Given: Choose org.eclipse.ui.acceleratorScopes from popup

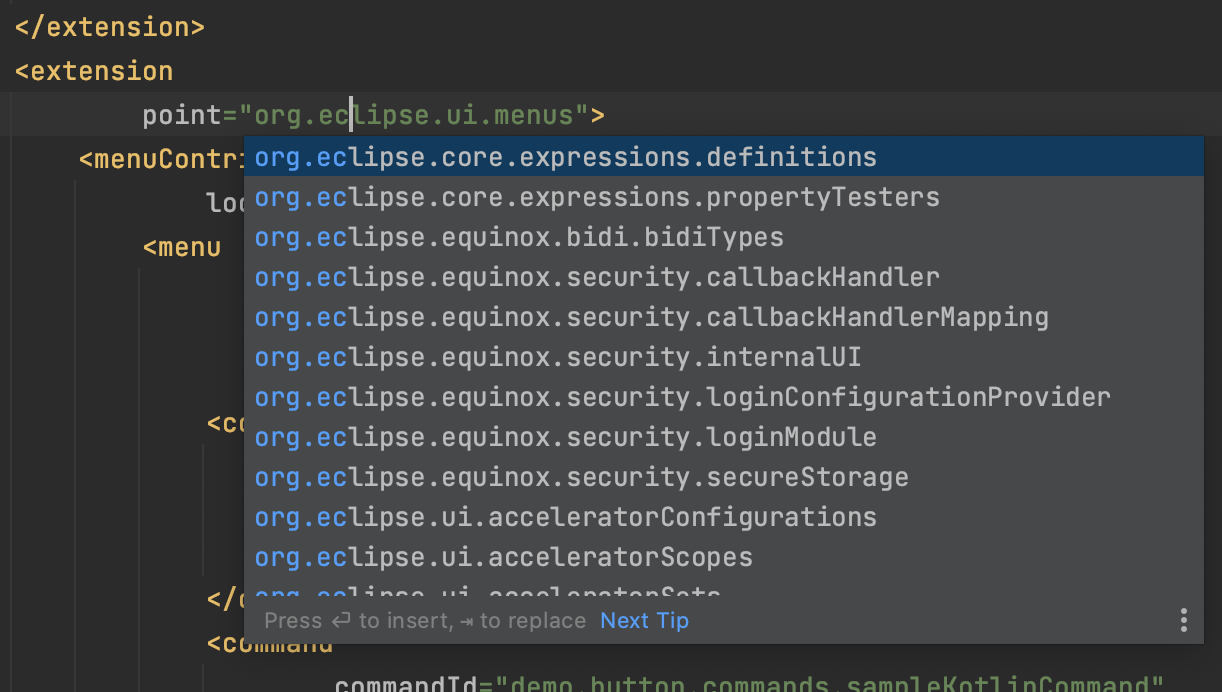Looking at the screenshot, I should 503,557.
